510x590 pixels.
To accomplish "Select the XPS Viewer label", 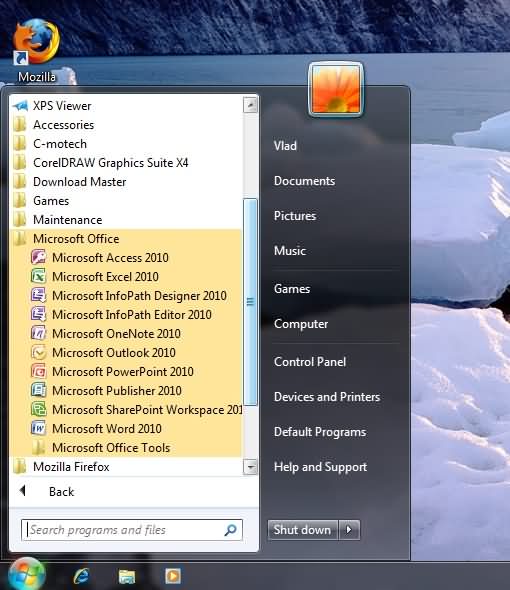I will 62,106.
